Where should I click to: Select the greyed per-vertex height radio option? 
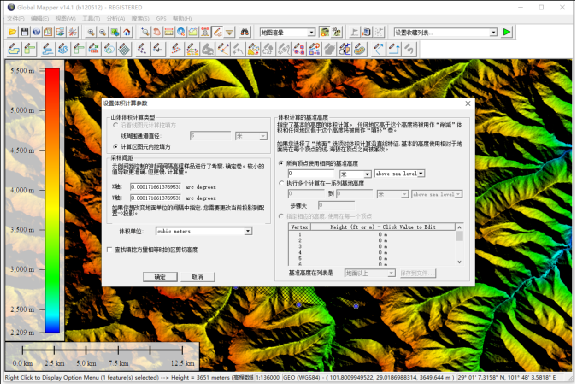tap(281, 216)
